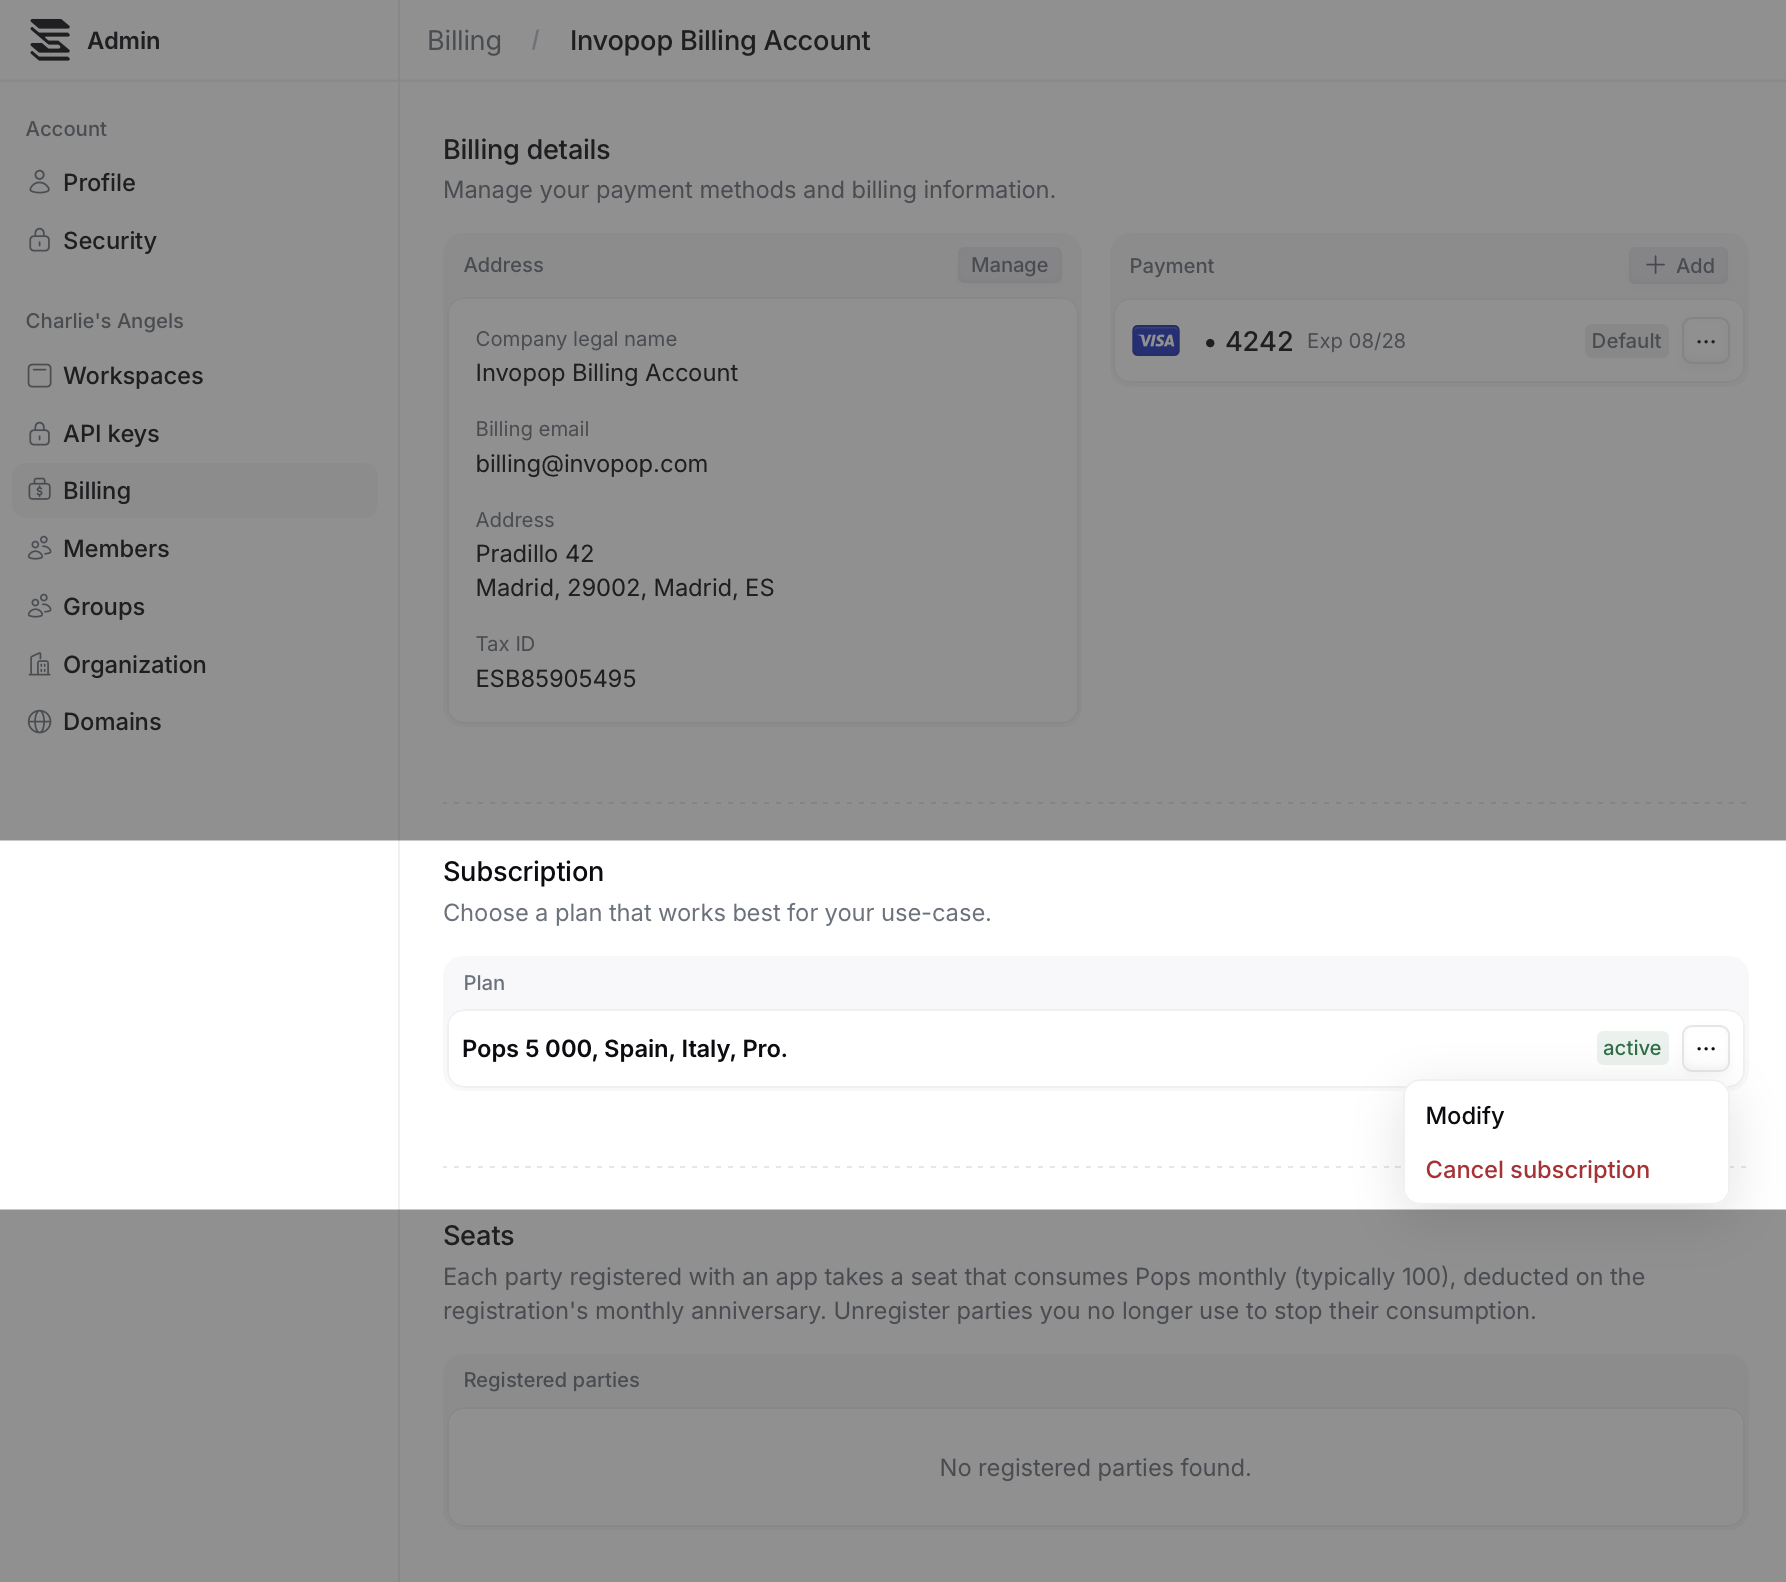Screen dimensions: 1786x1582
Task: Click the Billing details section heading
Action: [x=526, y=150]
